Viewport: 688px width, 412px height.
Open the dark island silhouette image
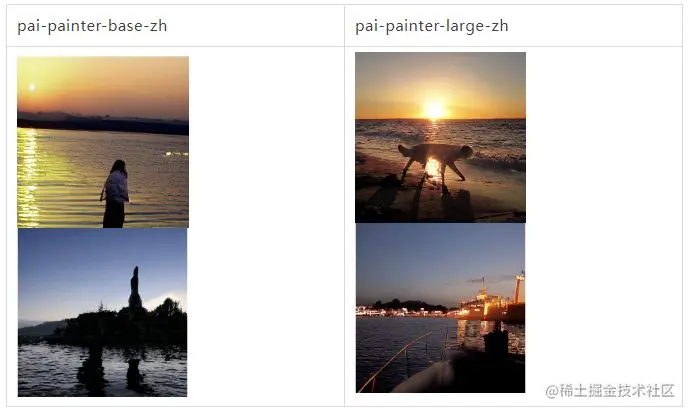click(102, 312)
